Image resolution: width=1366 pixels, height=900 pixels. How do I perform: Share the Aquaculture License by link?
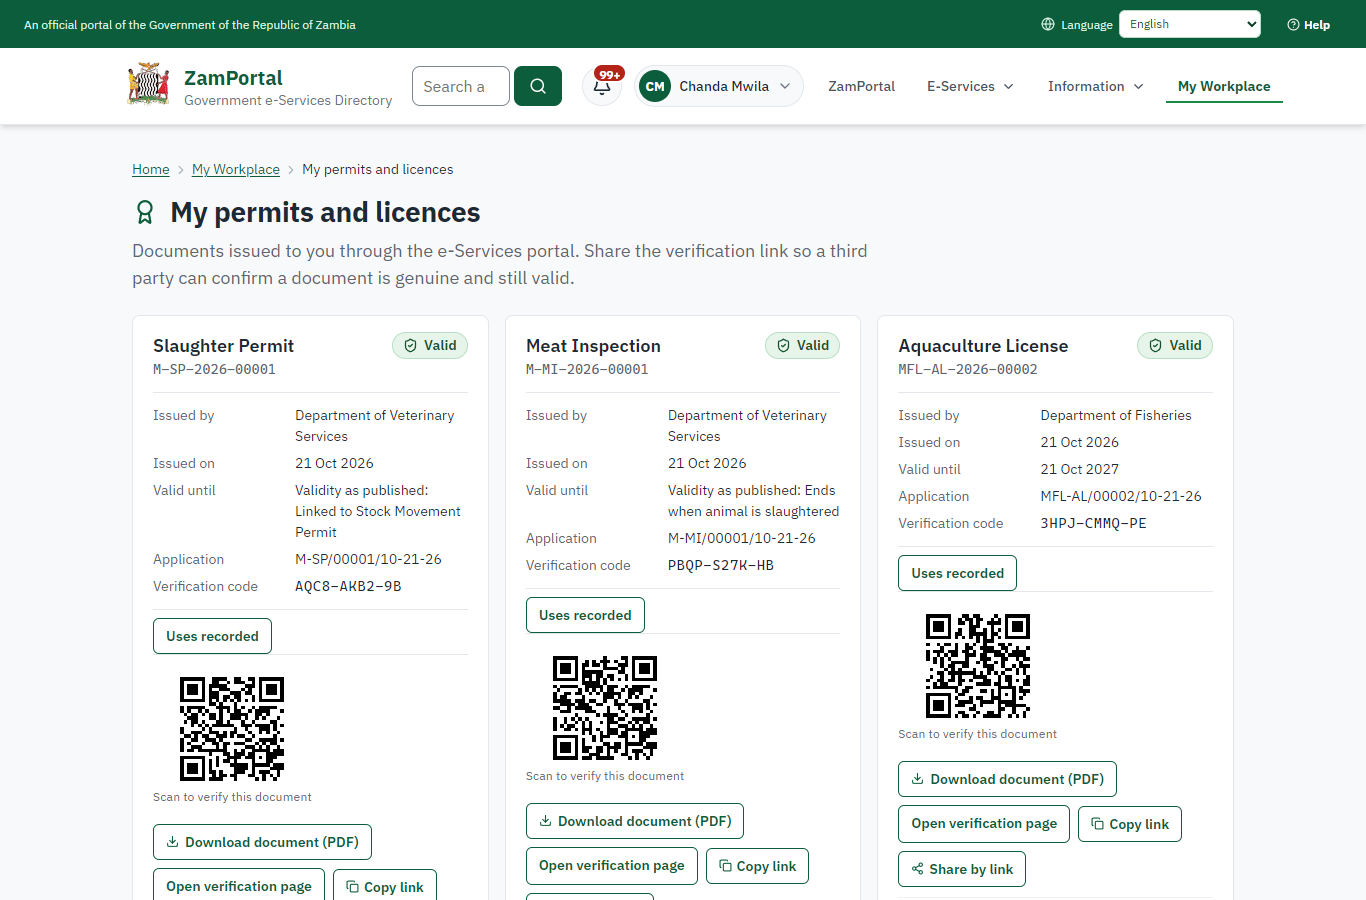click(x=962, y=869)
